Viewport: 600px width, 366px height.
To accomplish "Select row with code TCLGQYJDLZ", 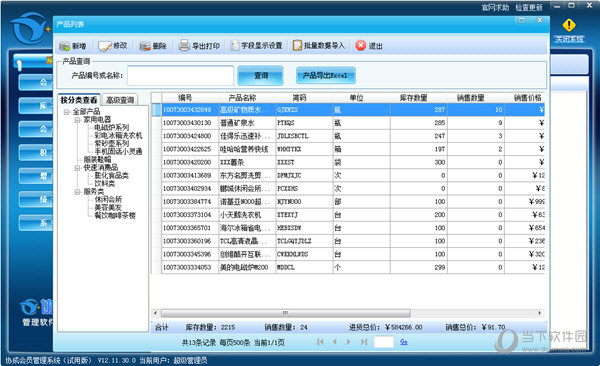I will tap(348, 241).
